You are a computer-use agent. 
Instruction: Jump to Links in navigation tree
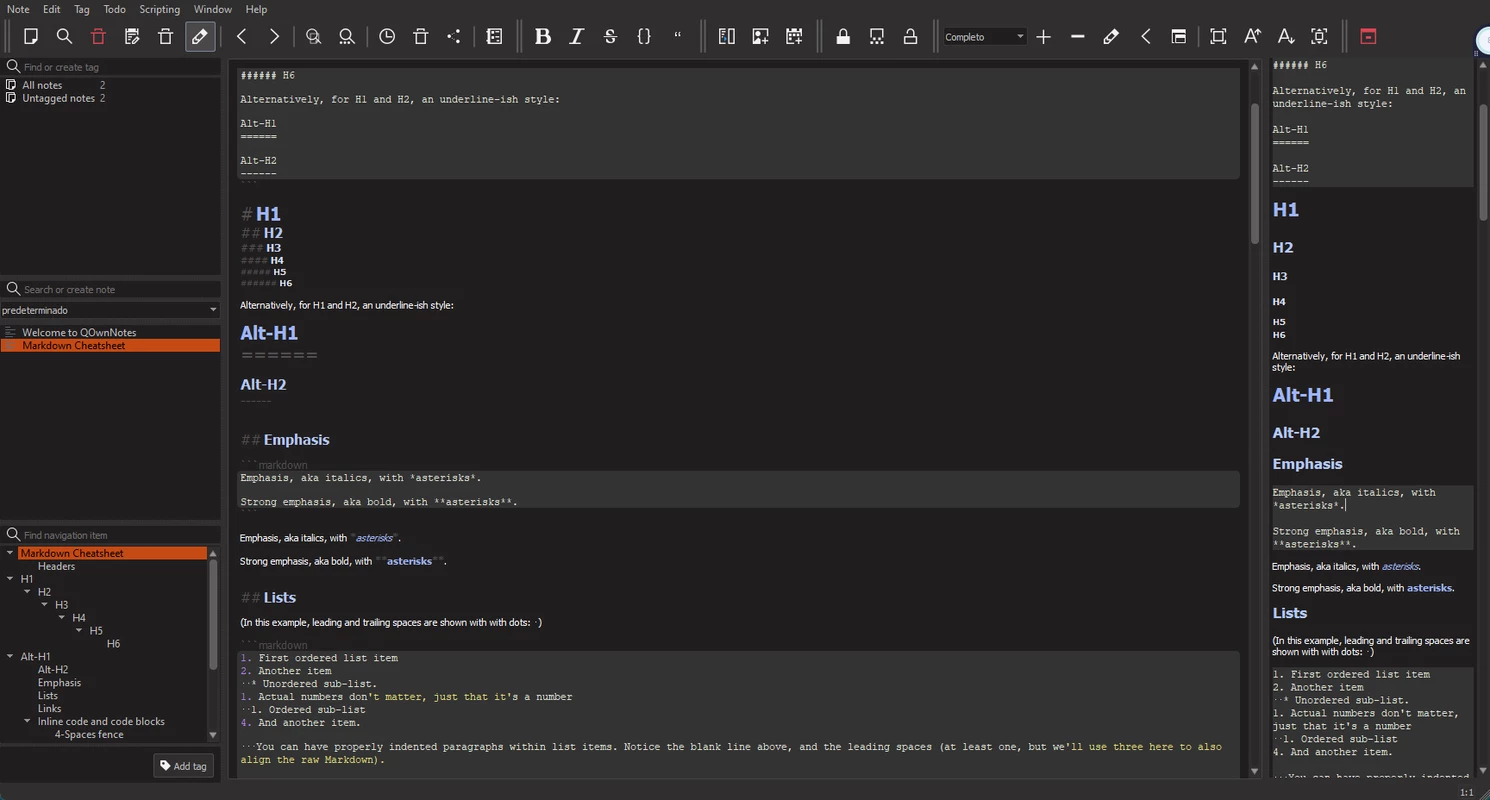pyautogui.click(x=50, y=709)
